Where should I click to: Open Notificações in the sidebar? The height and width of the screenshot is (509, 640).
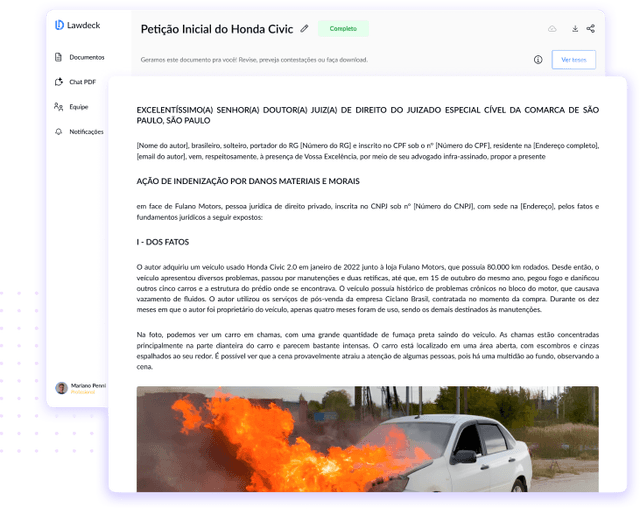tap(79, 132)
